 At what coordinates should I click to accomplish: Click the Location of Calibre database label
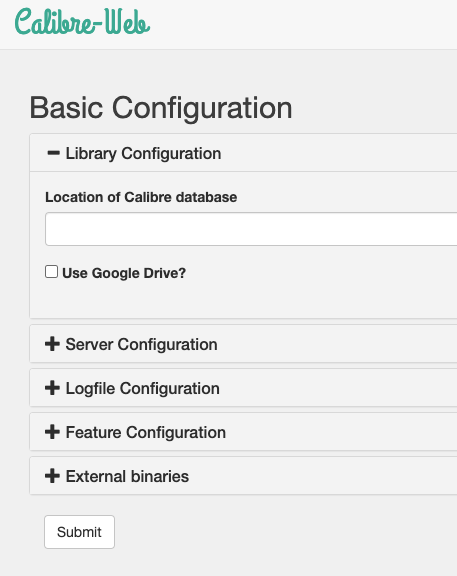coord(141,197)
